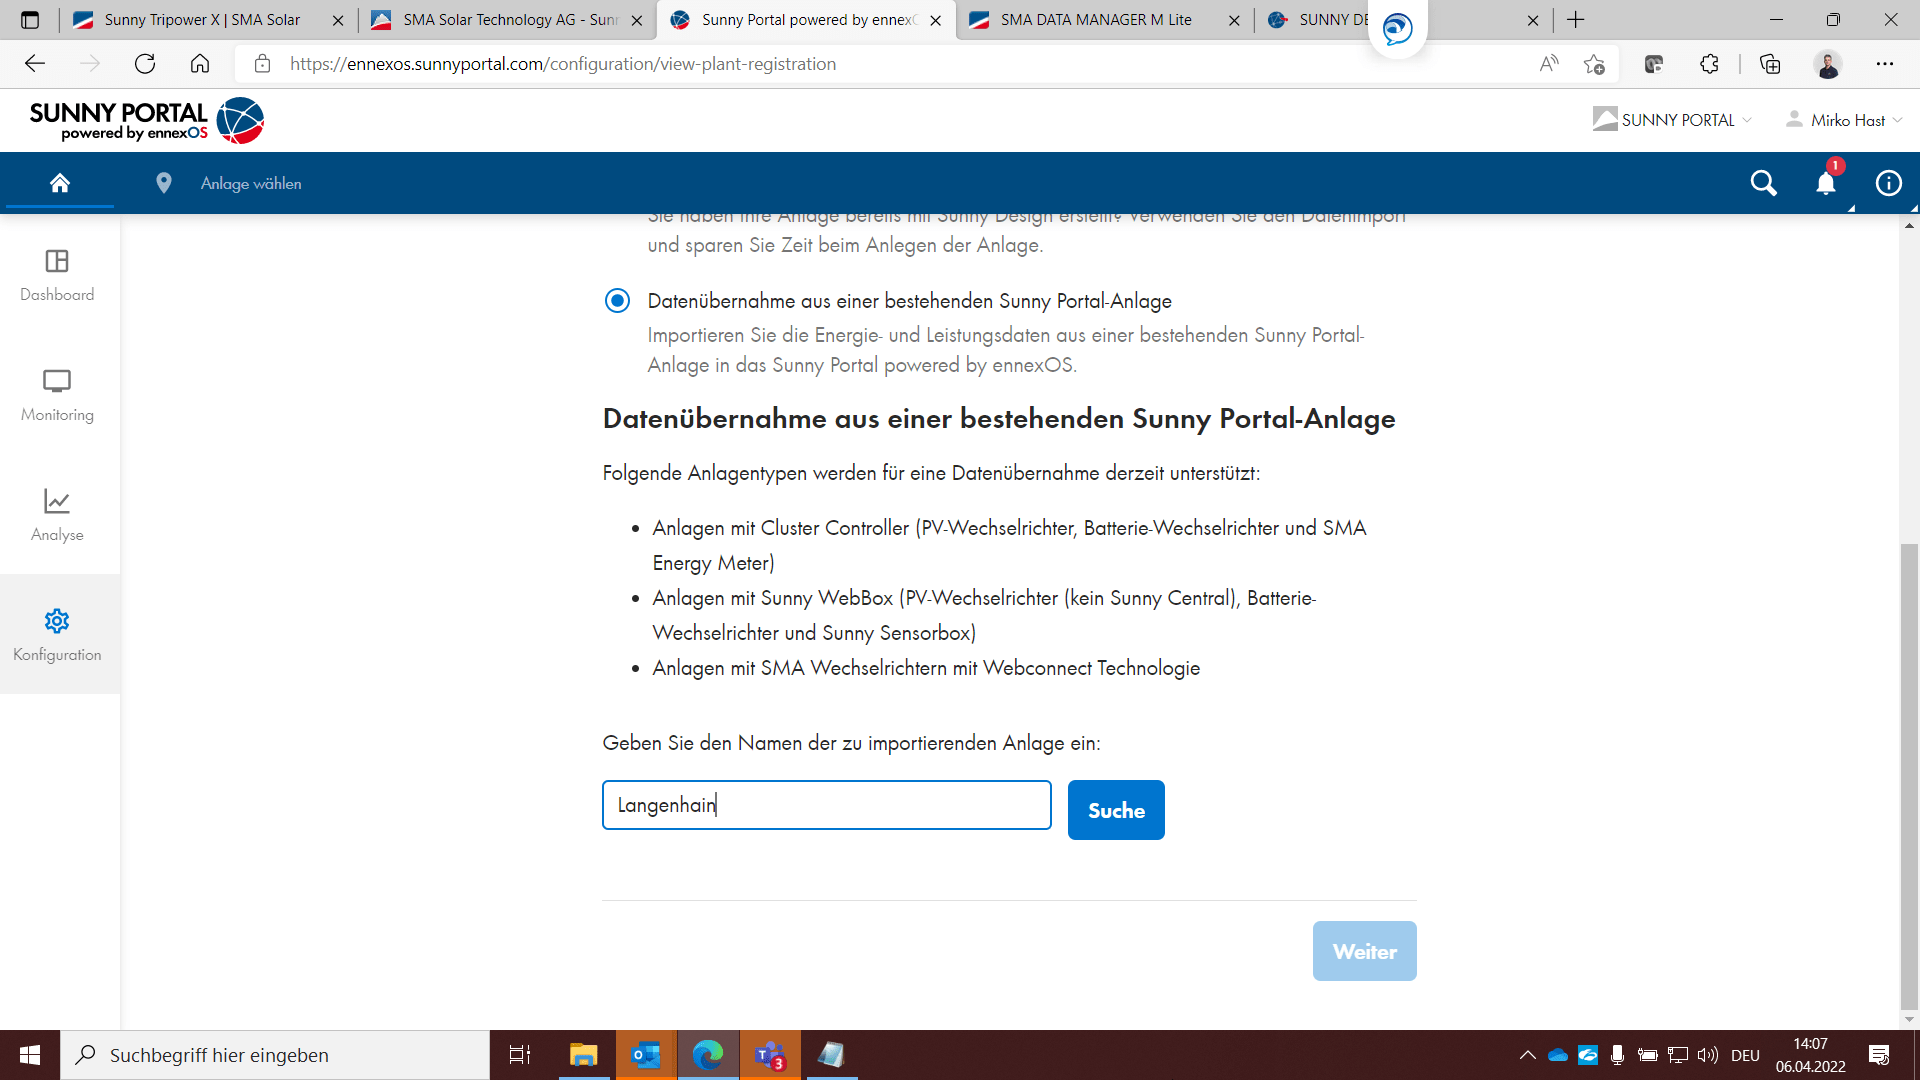1920x1080 pixels.
Task: Click the site lock icon in address bar
Action: tap(263, 64)
